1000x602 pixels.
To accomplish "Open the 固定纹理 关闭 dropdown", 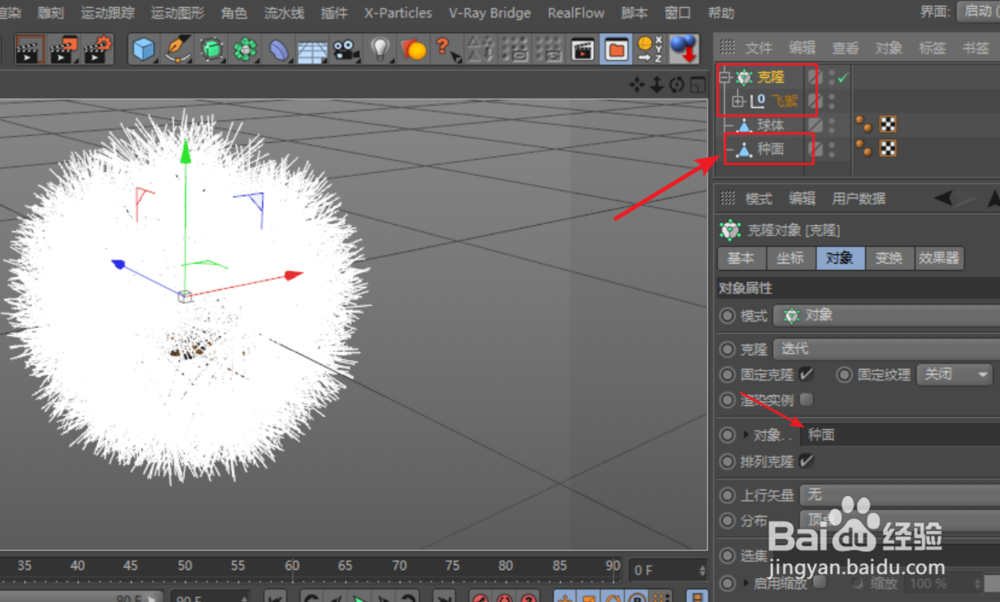I will click(x=953, y=374).
